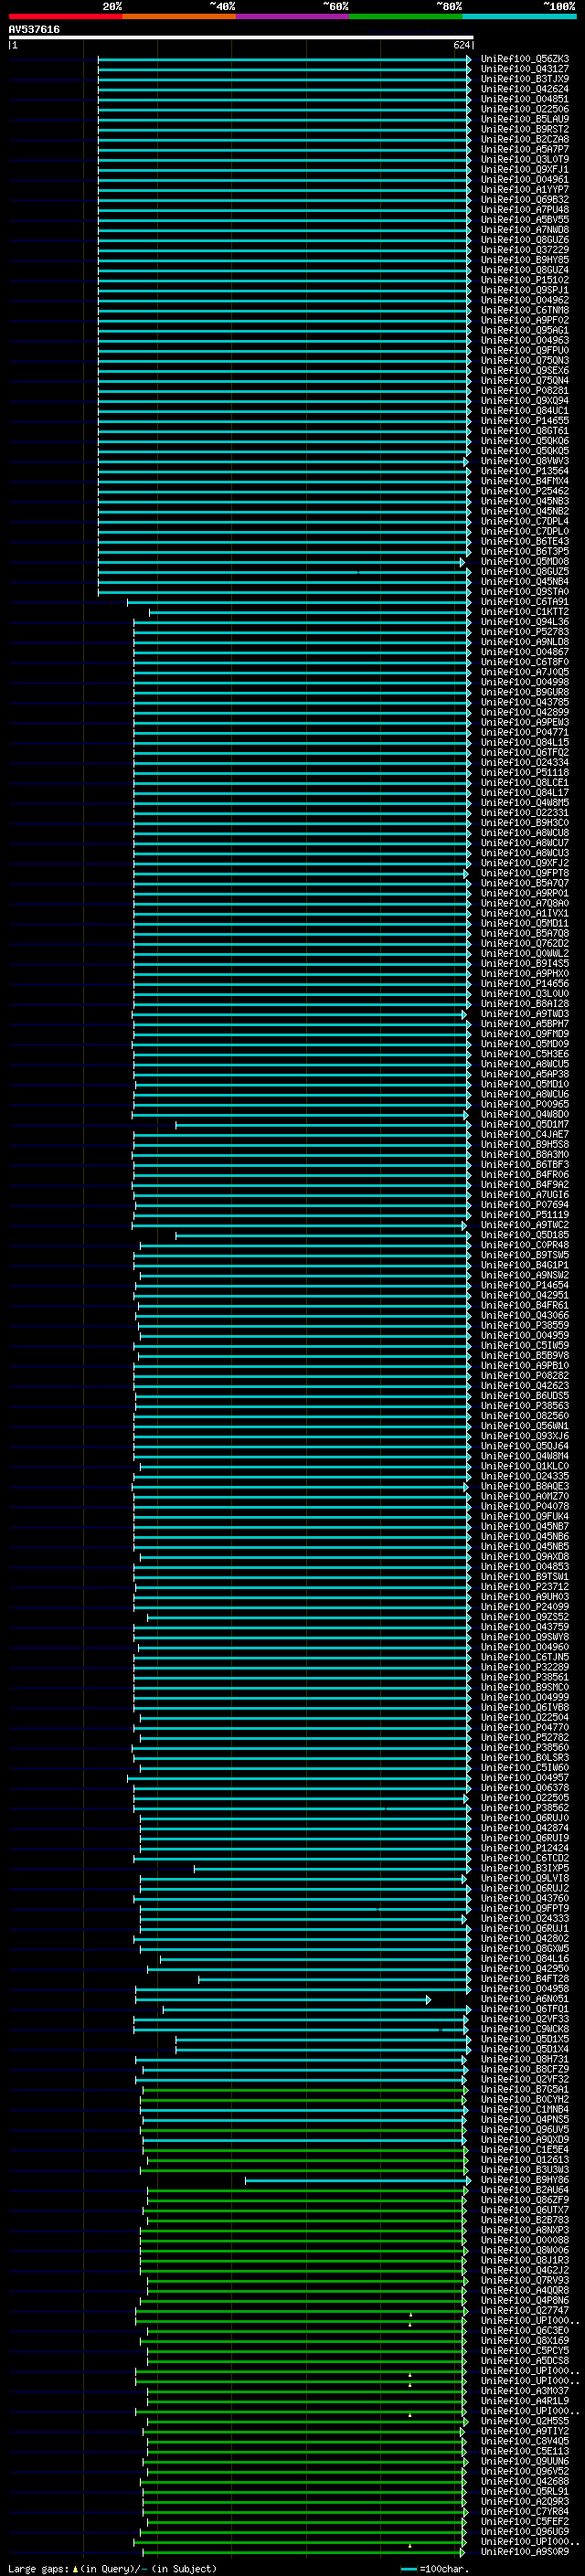Click the UniRef100_Q5D1X4 label
The width and height of the screenshot is (585, 2576).
pos(525,2049)
